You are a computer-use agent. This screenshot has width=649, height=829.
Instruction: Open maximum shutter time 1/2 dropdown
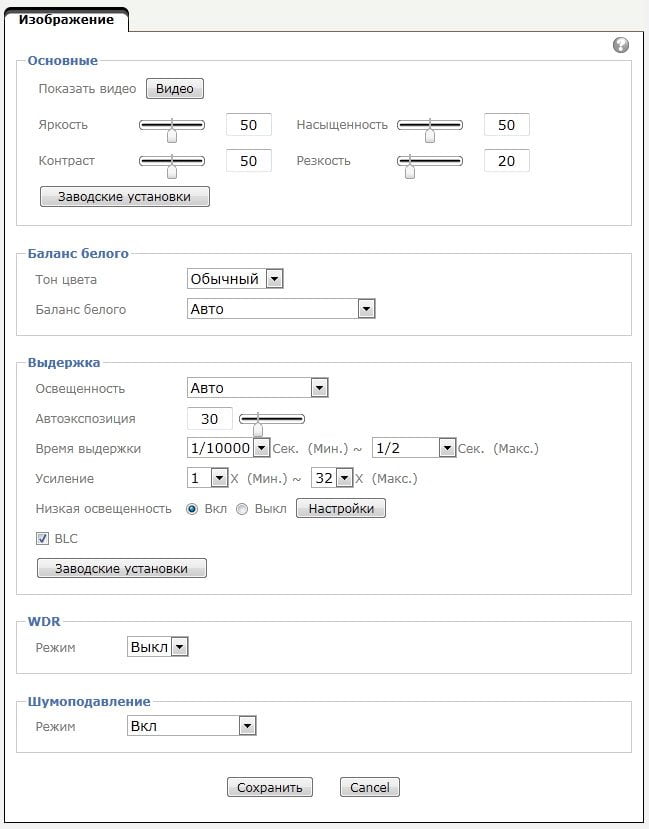(x=414, y=448)
